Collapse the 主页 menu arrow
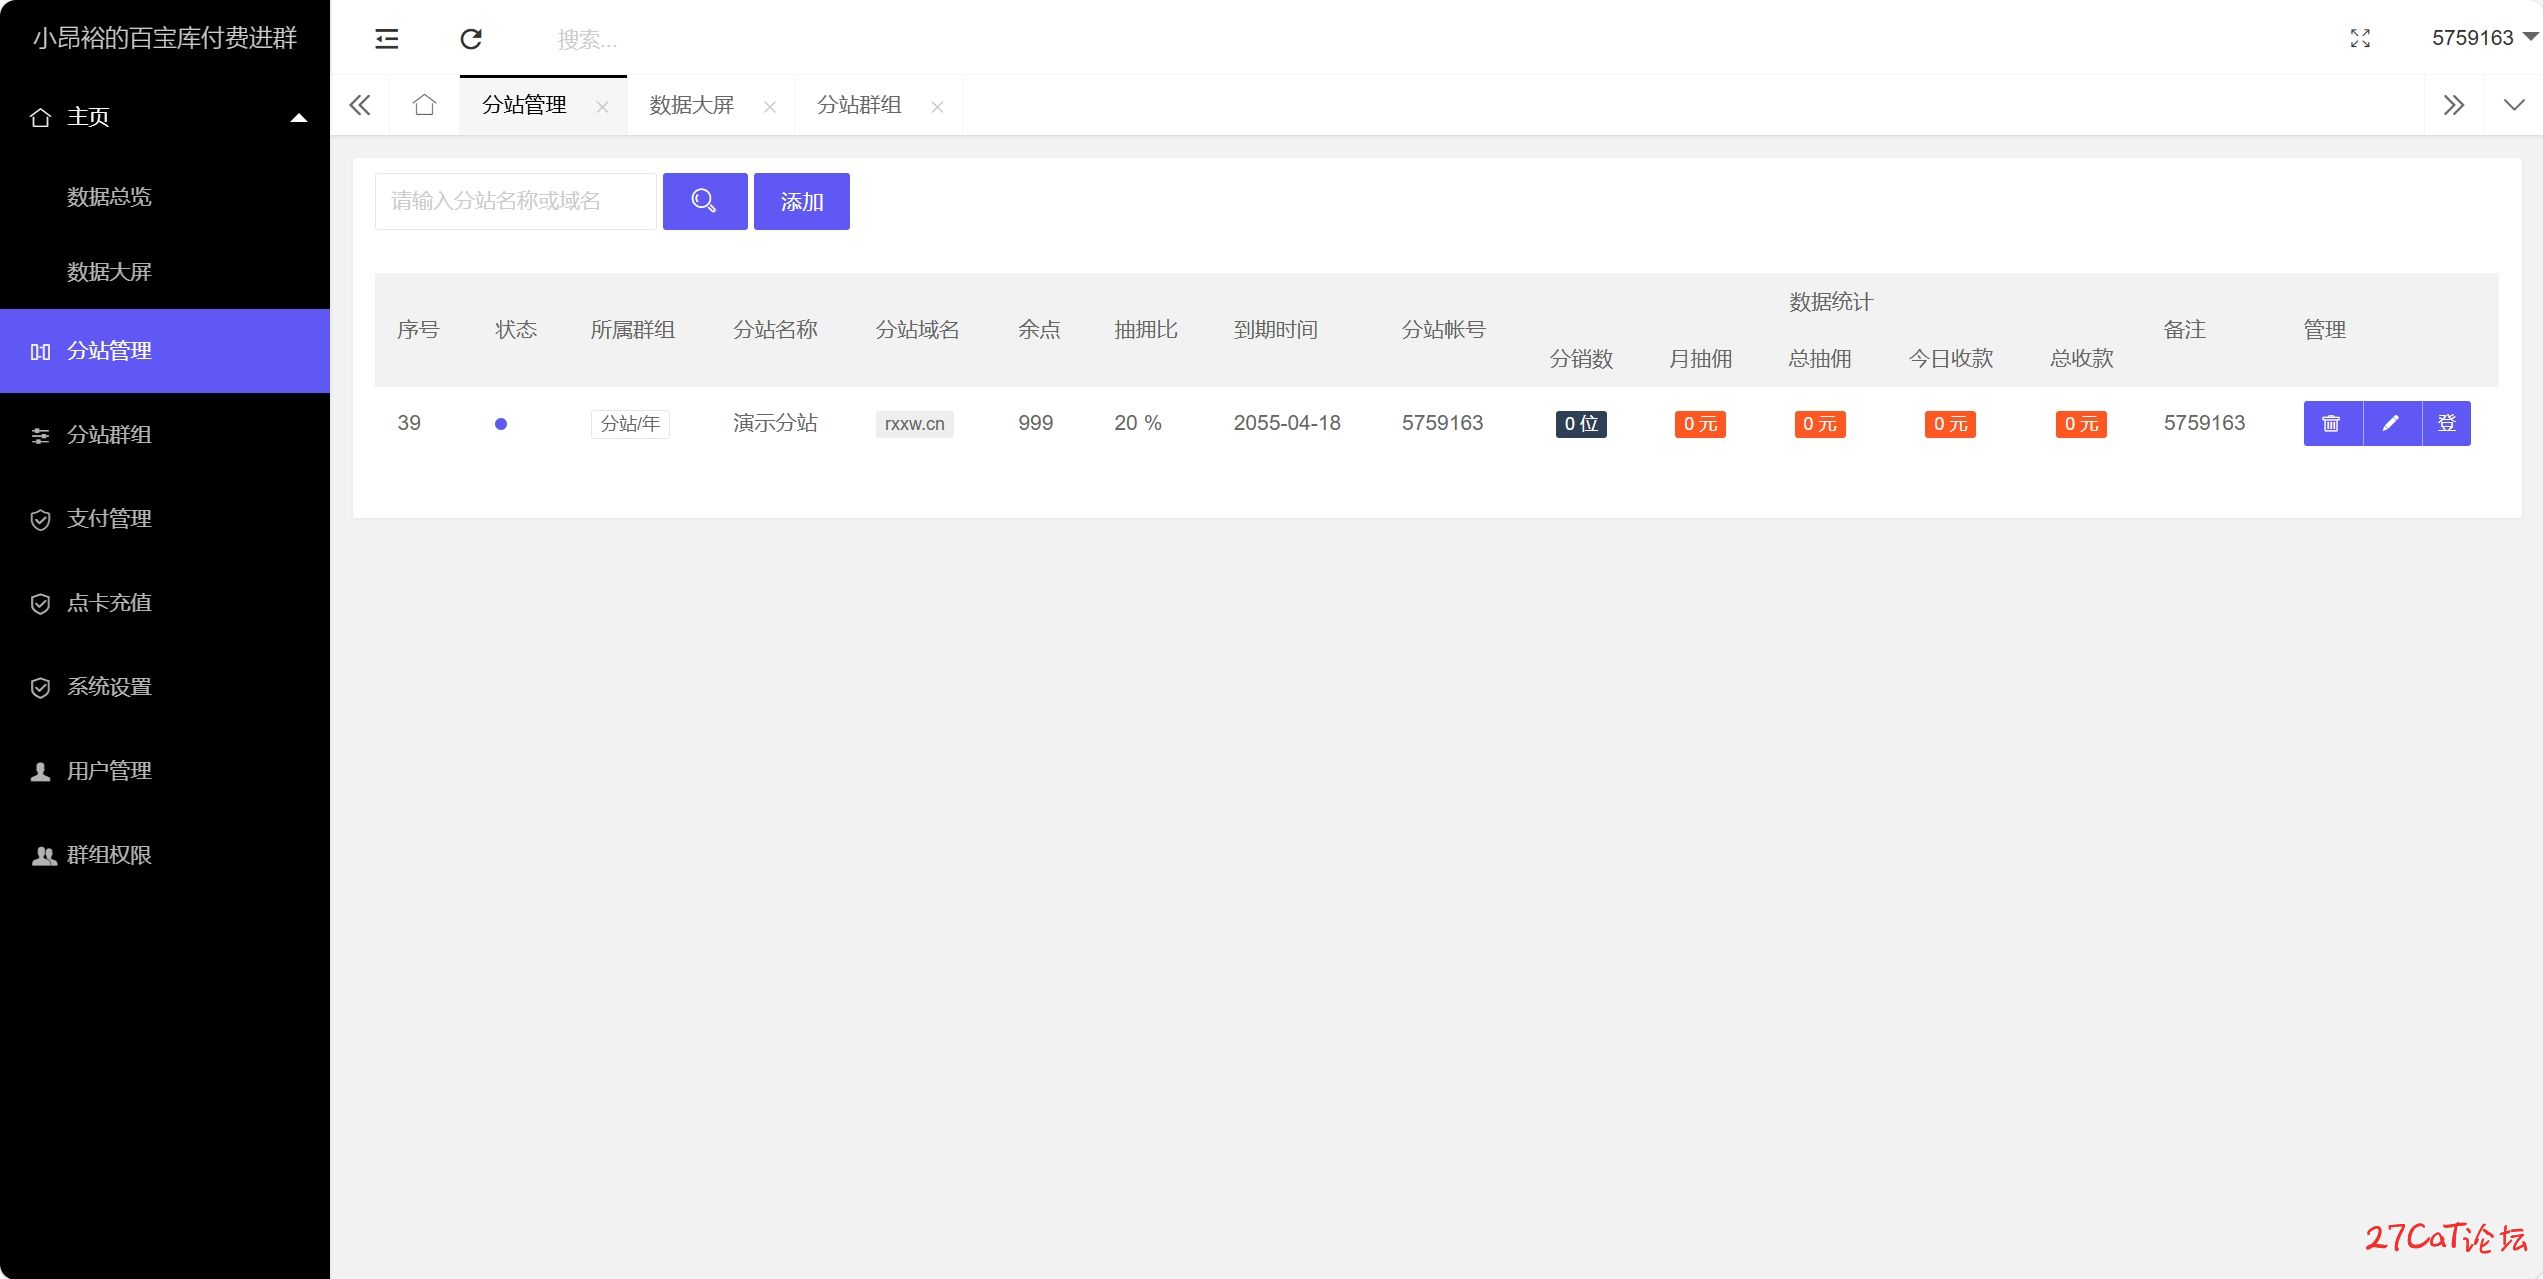This screenshot has width=2543, height=1279. (x=298, y=118)
